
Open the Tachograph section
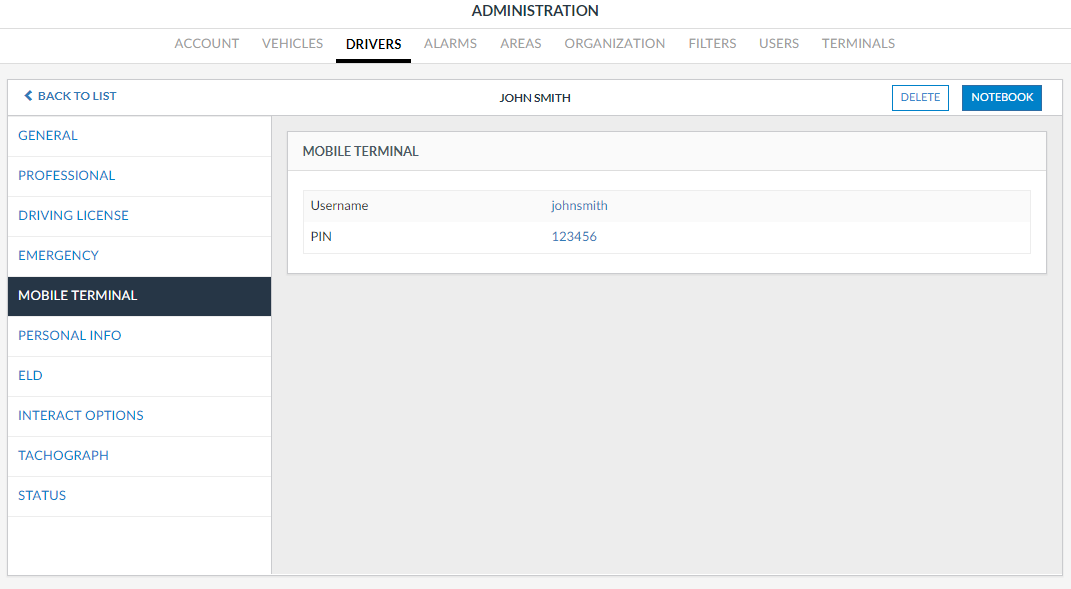tap(63, 456)
